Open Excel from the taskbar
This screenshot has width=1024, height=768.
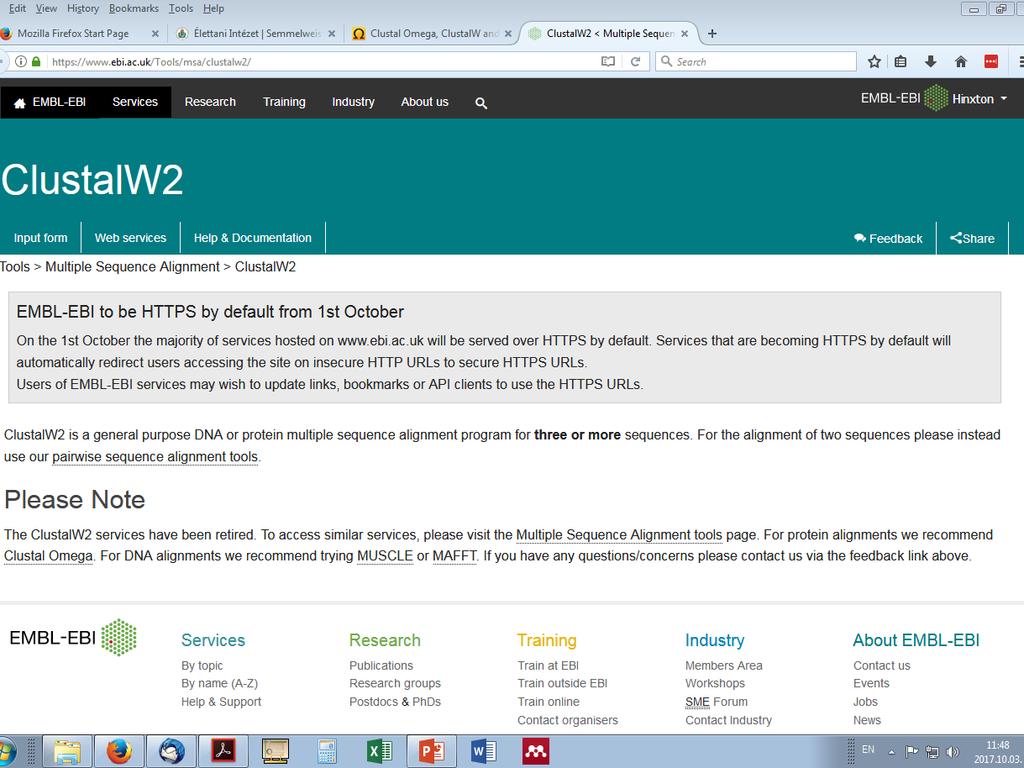click(379, 752)
